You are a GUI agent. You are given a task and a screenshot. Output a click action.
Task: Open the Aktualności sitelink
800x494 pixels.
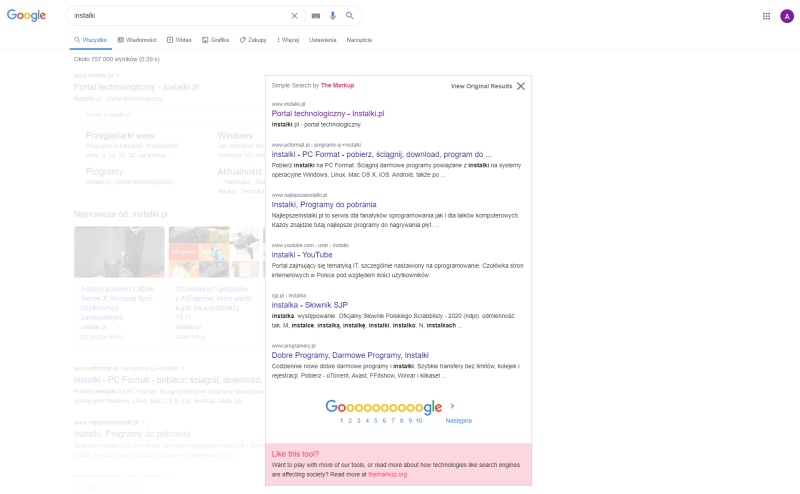pos(239,171)
